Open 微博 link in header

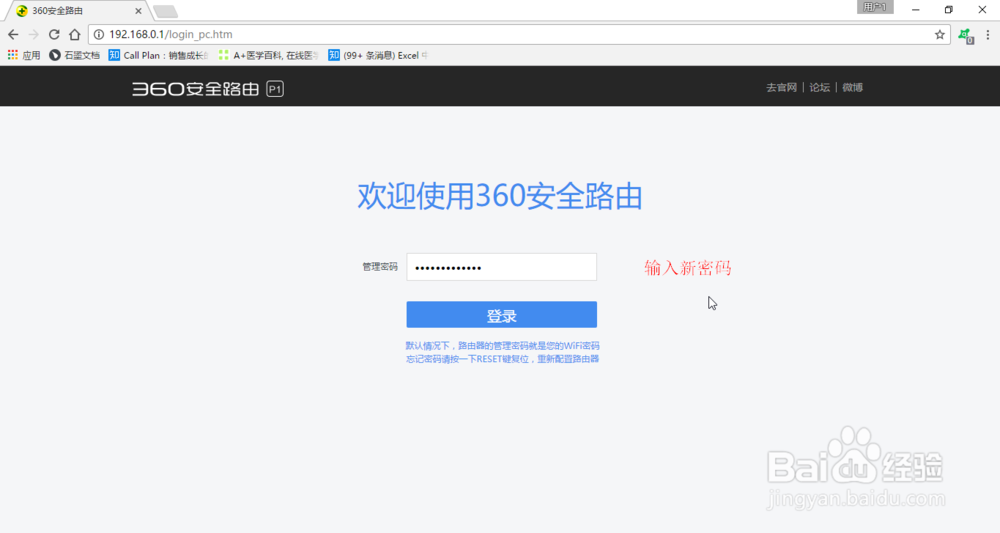[853, 87]
